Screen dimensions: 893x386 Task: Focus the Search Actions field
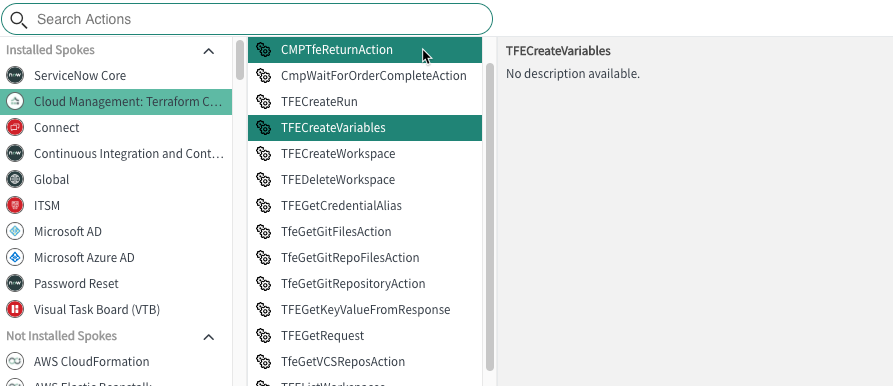(x=247, y=19)
